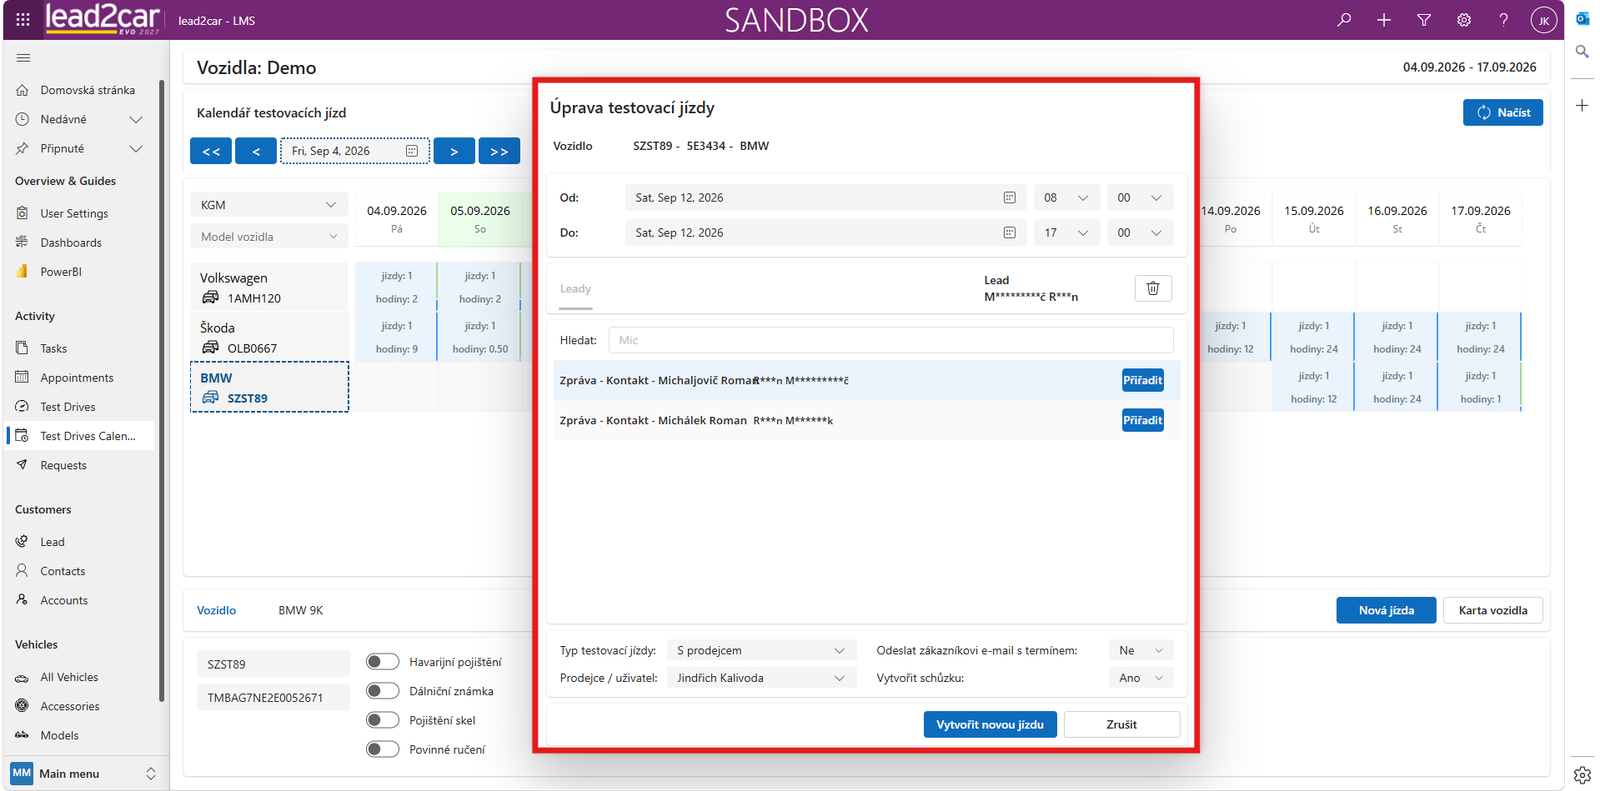This screenshot has width=1600, height=791.
Task: Click the search magnifier in top bar
Action: pyautogui.click(x=1344, y=20)
